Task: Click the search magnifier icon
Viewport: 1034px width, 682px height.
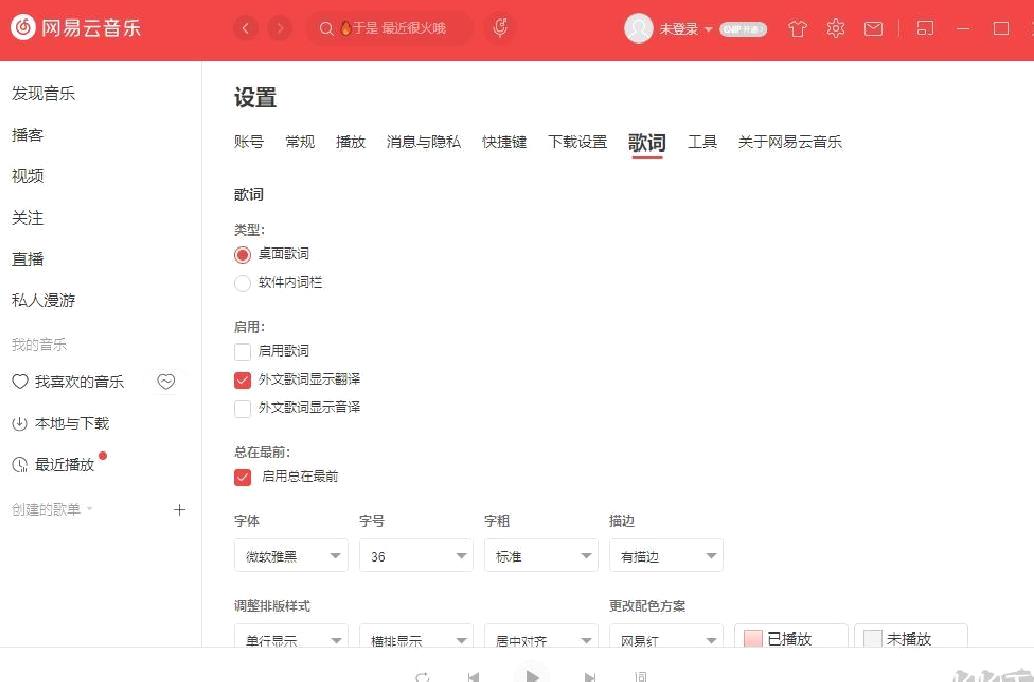Action: (326, 29)
